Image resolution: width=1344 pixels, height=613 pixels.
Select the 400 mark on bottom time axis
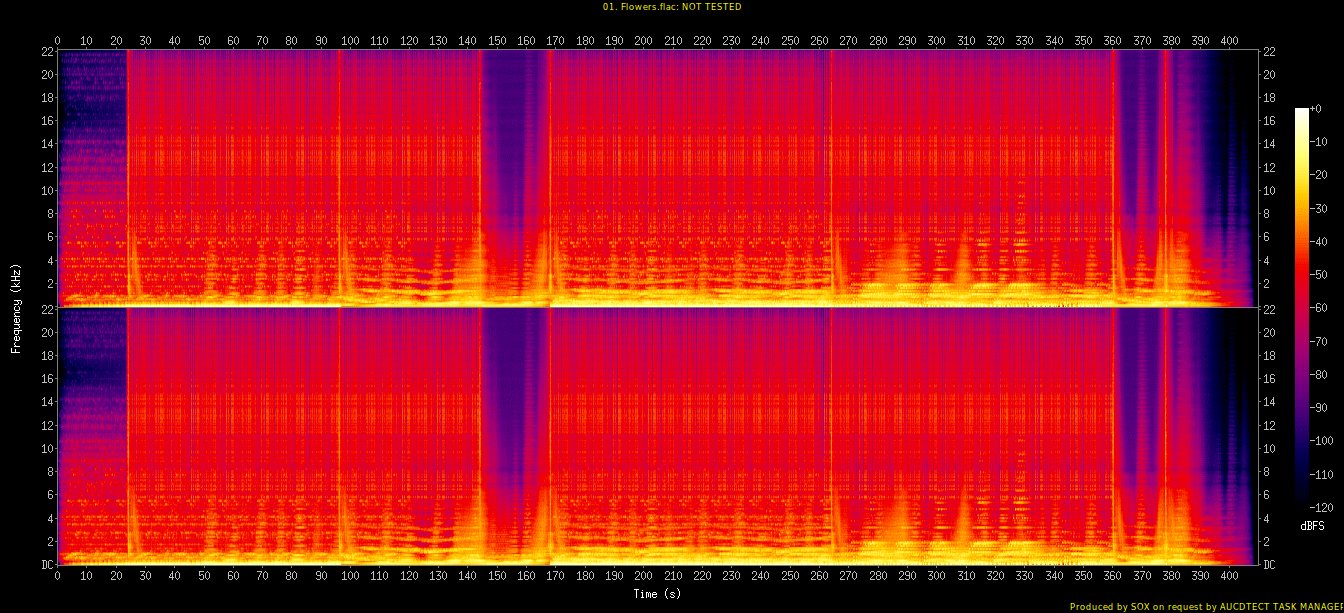point(1229,576)
